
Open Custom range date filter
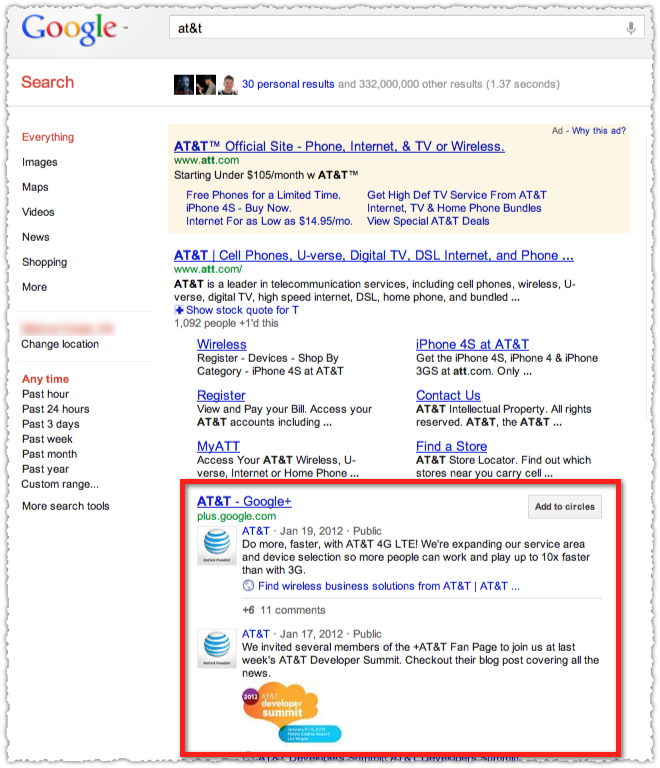coord(60,484)
